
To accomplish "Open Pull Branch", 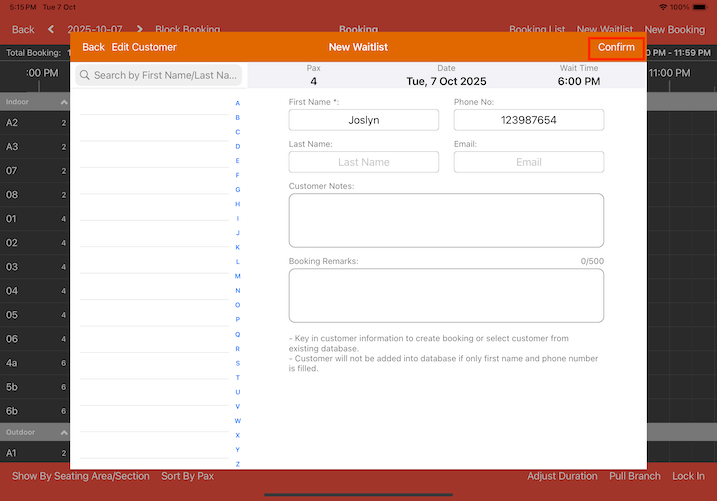I will tap(635, 476).
